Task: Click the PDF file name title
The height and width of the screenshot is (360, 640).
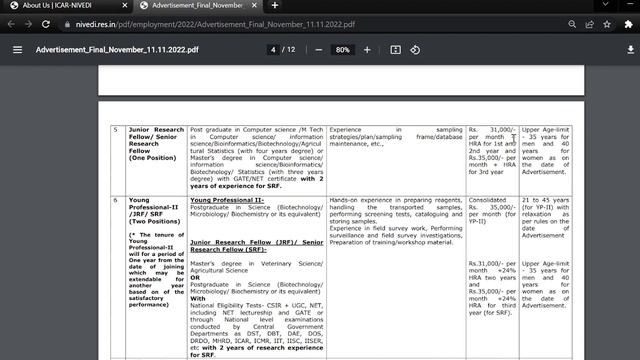Action: click(117, 50)
